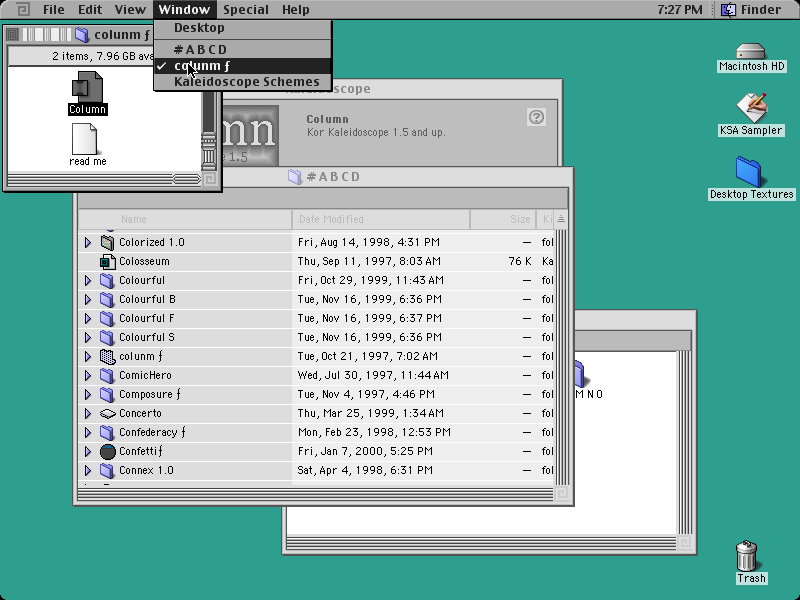The height and width of the screenshot is (600, 800).
Task: Select the Column scheme file icon
Action: (x=87, y=87)
